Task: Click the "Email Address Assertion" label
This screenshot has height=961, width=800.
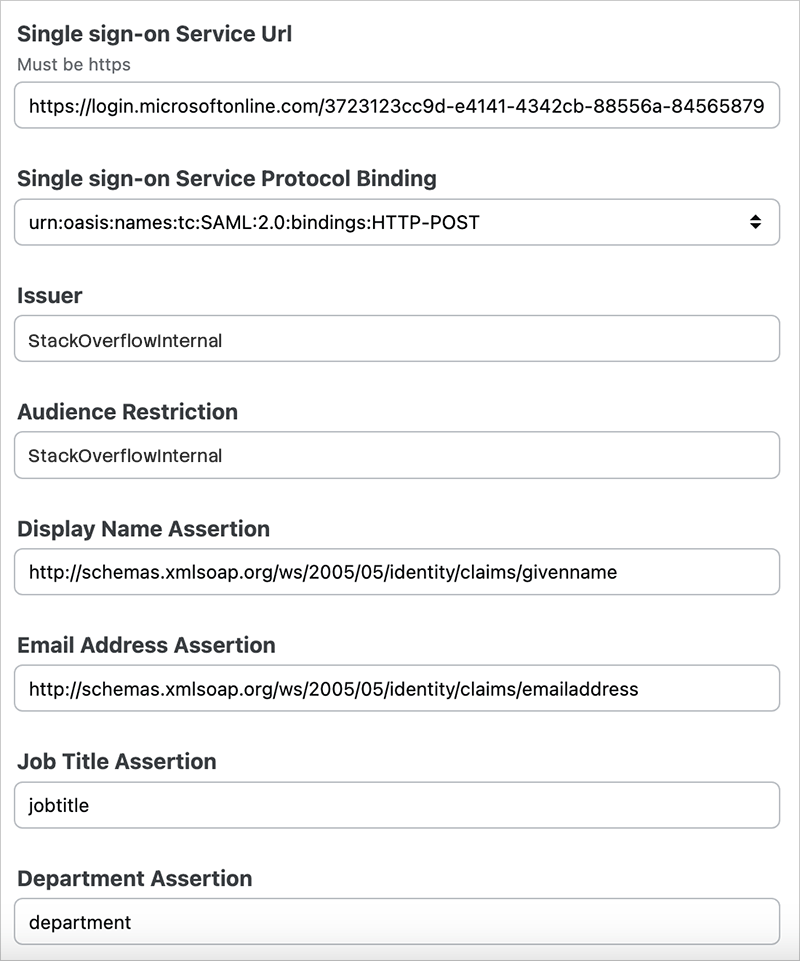Action: [146, 645]
